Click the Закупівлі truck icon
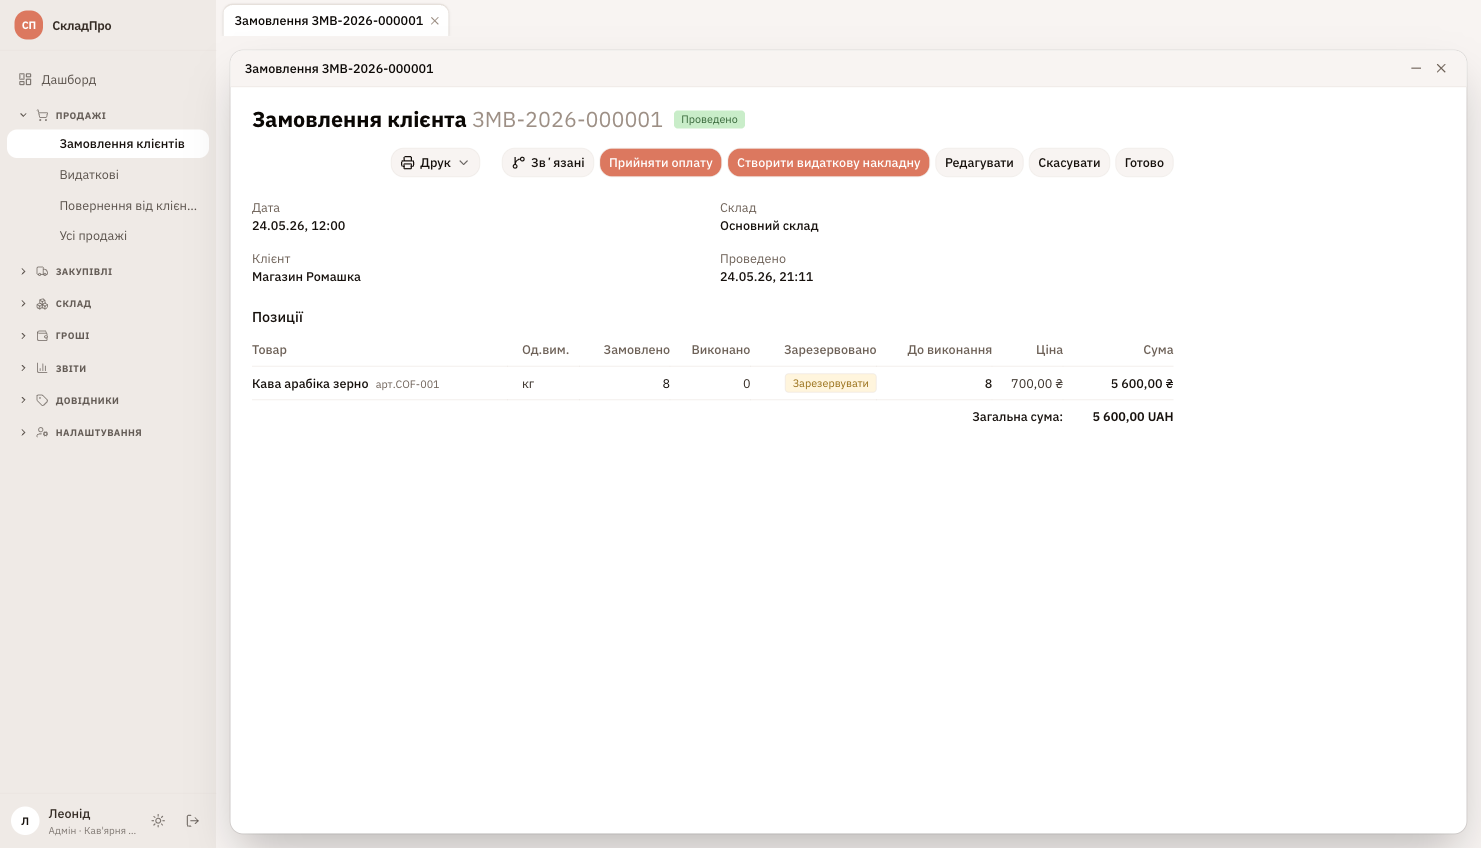Screen dimensions: 1481x848 click(x=42, y=271)
